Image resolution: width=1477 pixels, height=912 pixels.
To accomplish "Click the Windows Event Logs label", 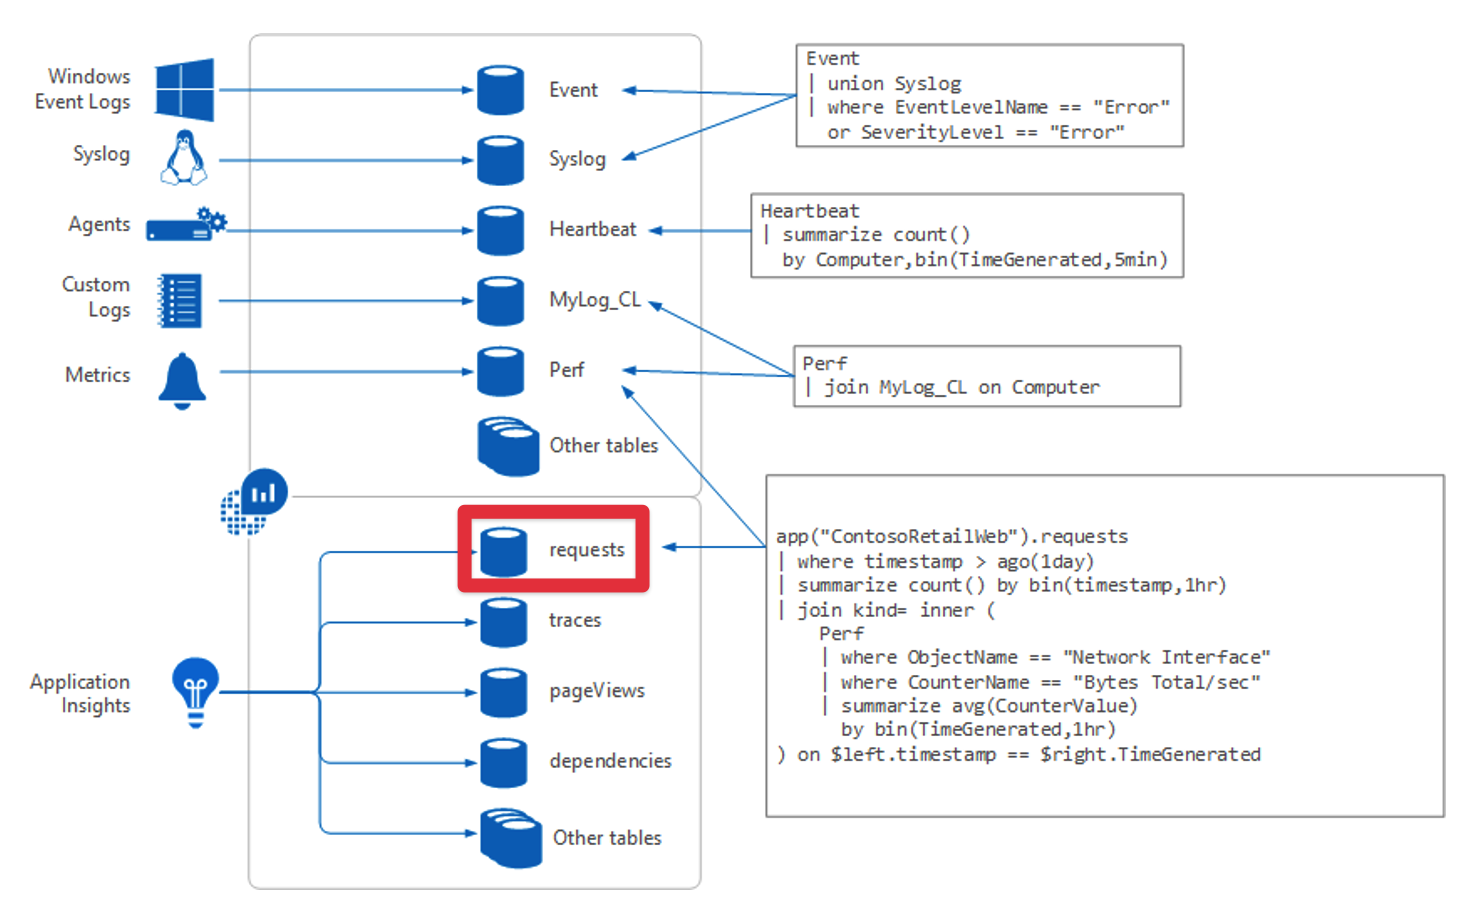I will 83,89.
